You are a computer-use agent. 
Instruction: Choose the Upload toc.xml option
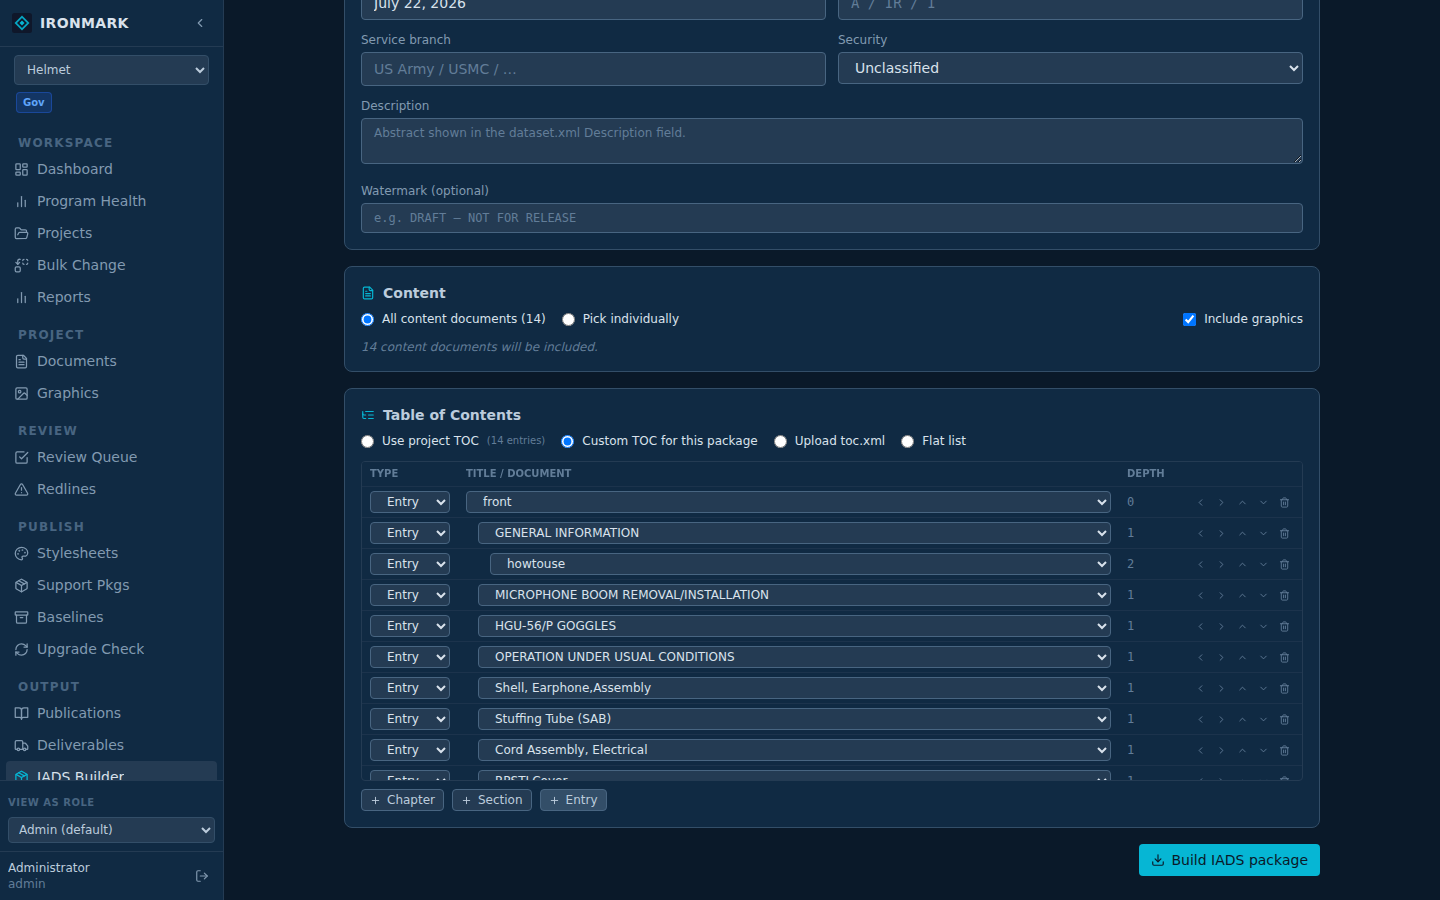pos(781,442)
